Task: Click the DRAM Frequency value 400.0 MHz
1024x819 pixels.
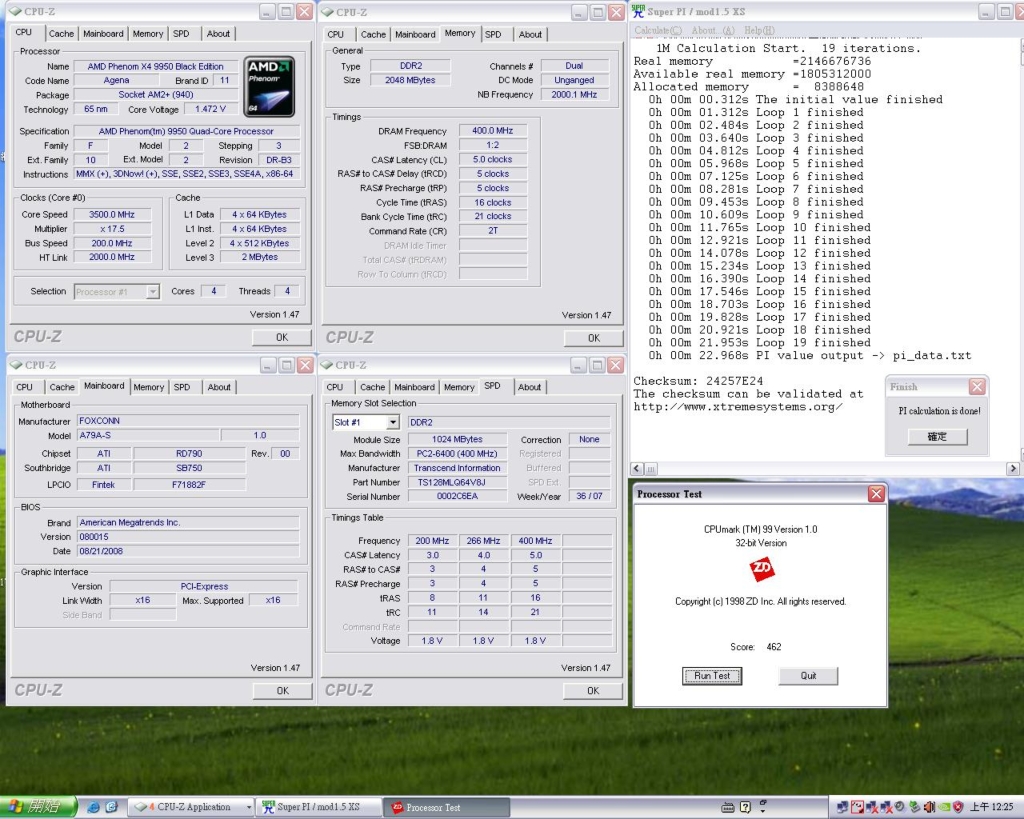Action: coord(492,131)
